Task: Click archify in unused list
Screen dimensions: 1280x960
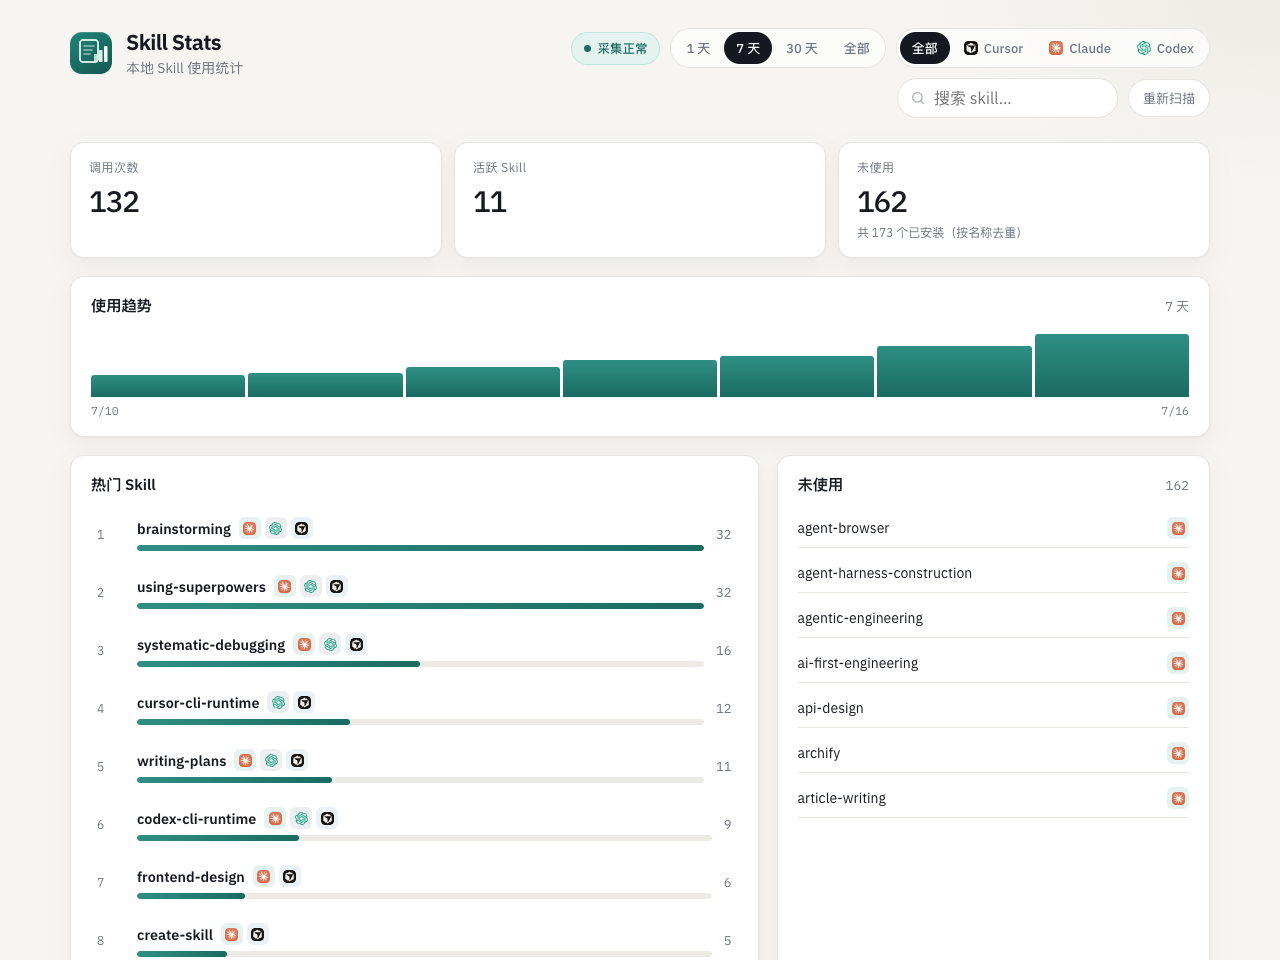Action: (818, 753)
